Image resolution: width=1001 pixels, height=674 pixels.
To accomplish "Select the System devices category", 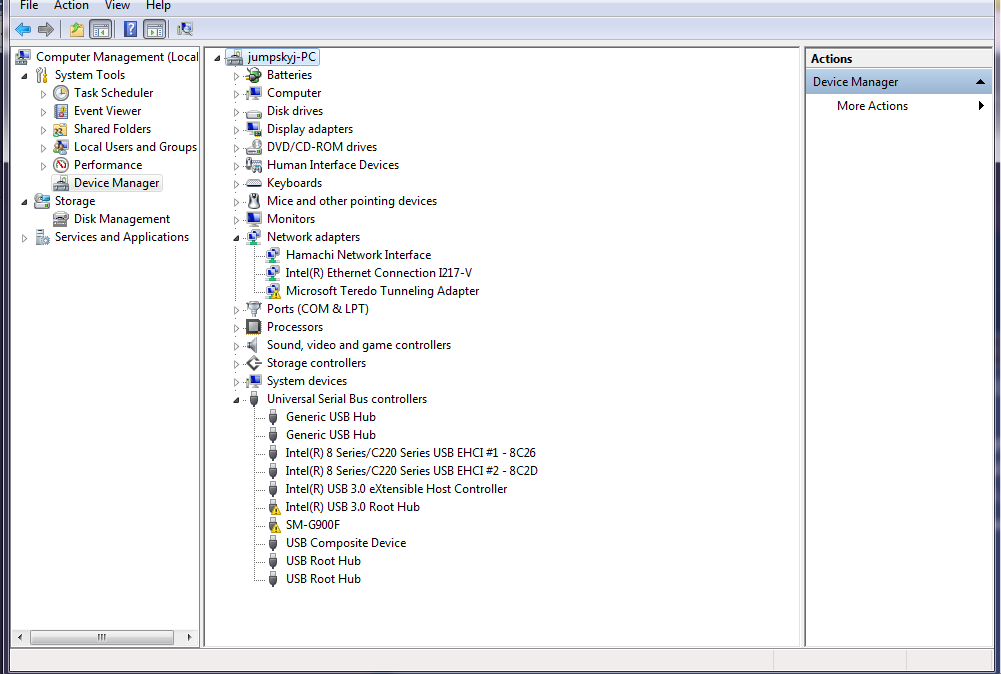I will (306, 381).
